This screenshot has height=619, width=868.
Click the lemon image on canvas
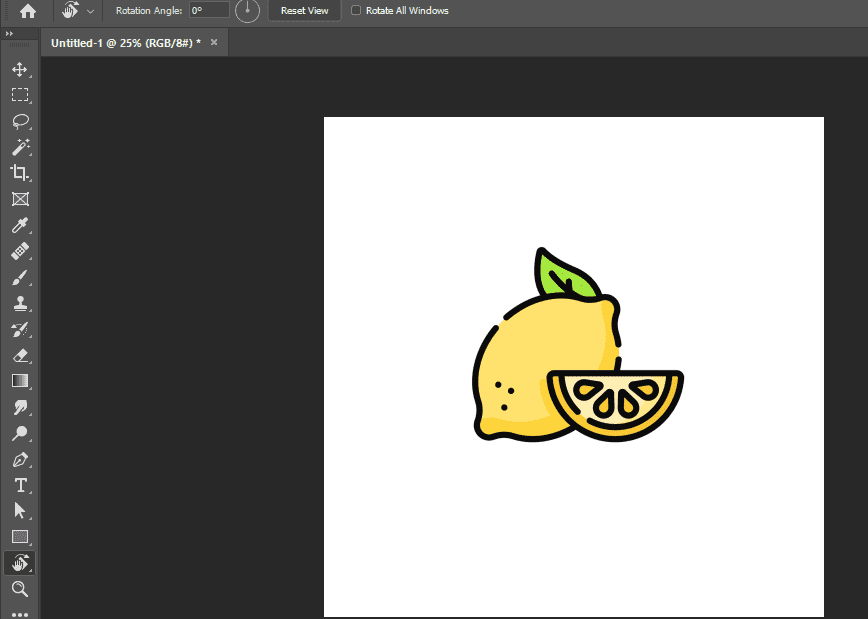coord(578,344)
